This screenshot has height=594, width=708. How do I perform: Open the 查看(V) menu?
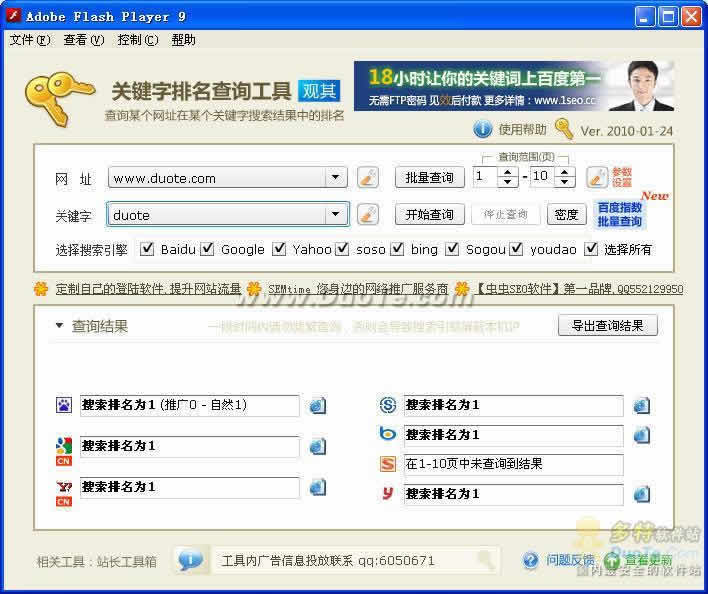(x=84, y=40)
